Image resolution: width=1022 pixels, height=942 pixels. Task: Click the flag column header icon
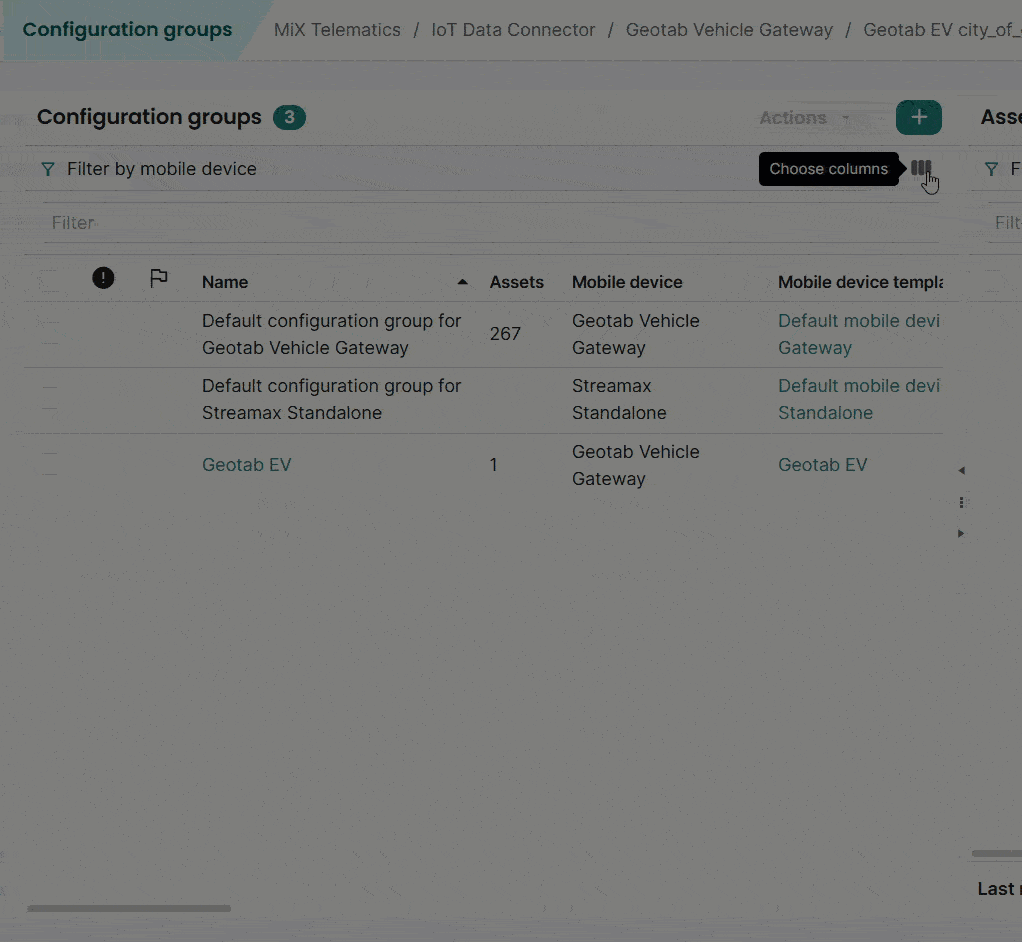[x=158, y=279]
